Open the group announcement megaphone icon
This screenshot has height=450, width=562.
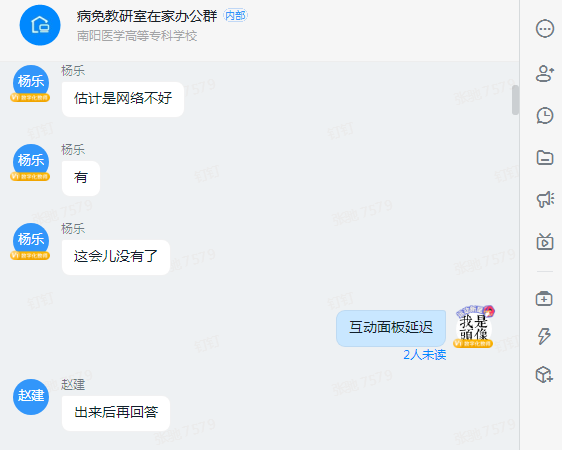(544, 199)
